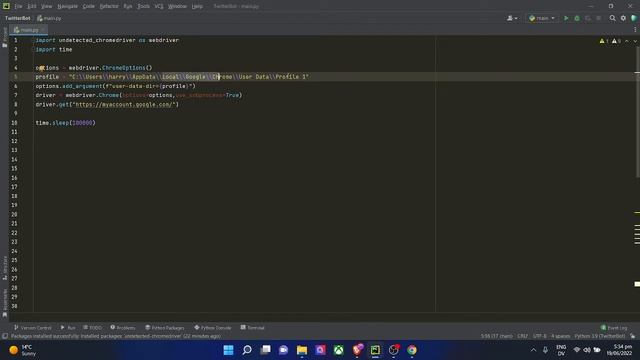Click Run with Coverage icon in toolbar
Viewport: 640px width, 360px height.
(588, 18)
